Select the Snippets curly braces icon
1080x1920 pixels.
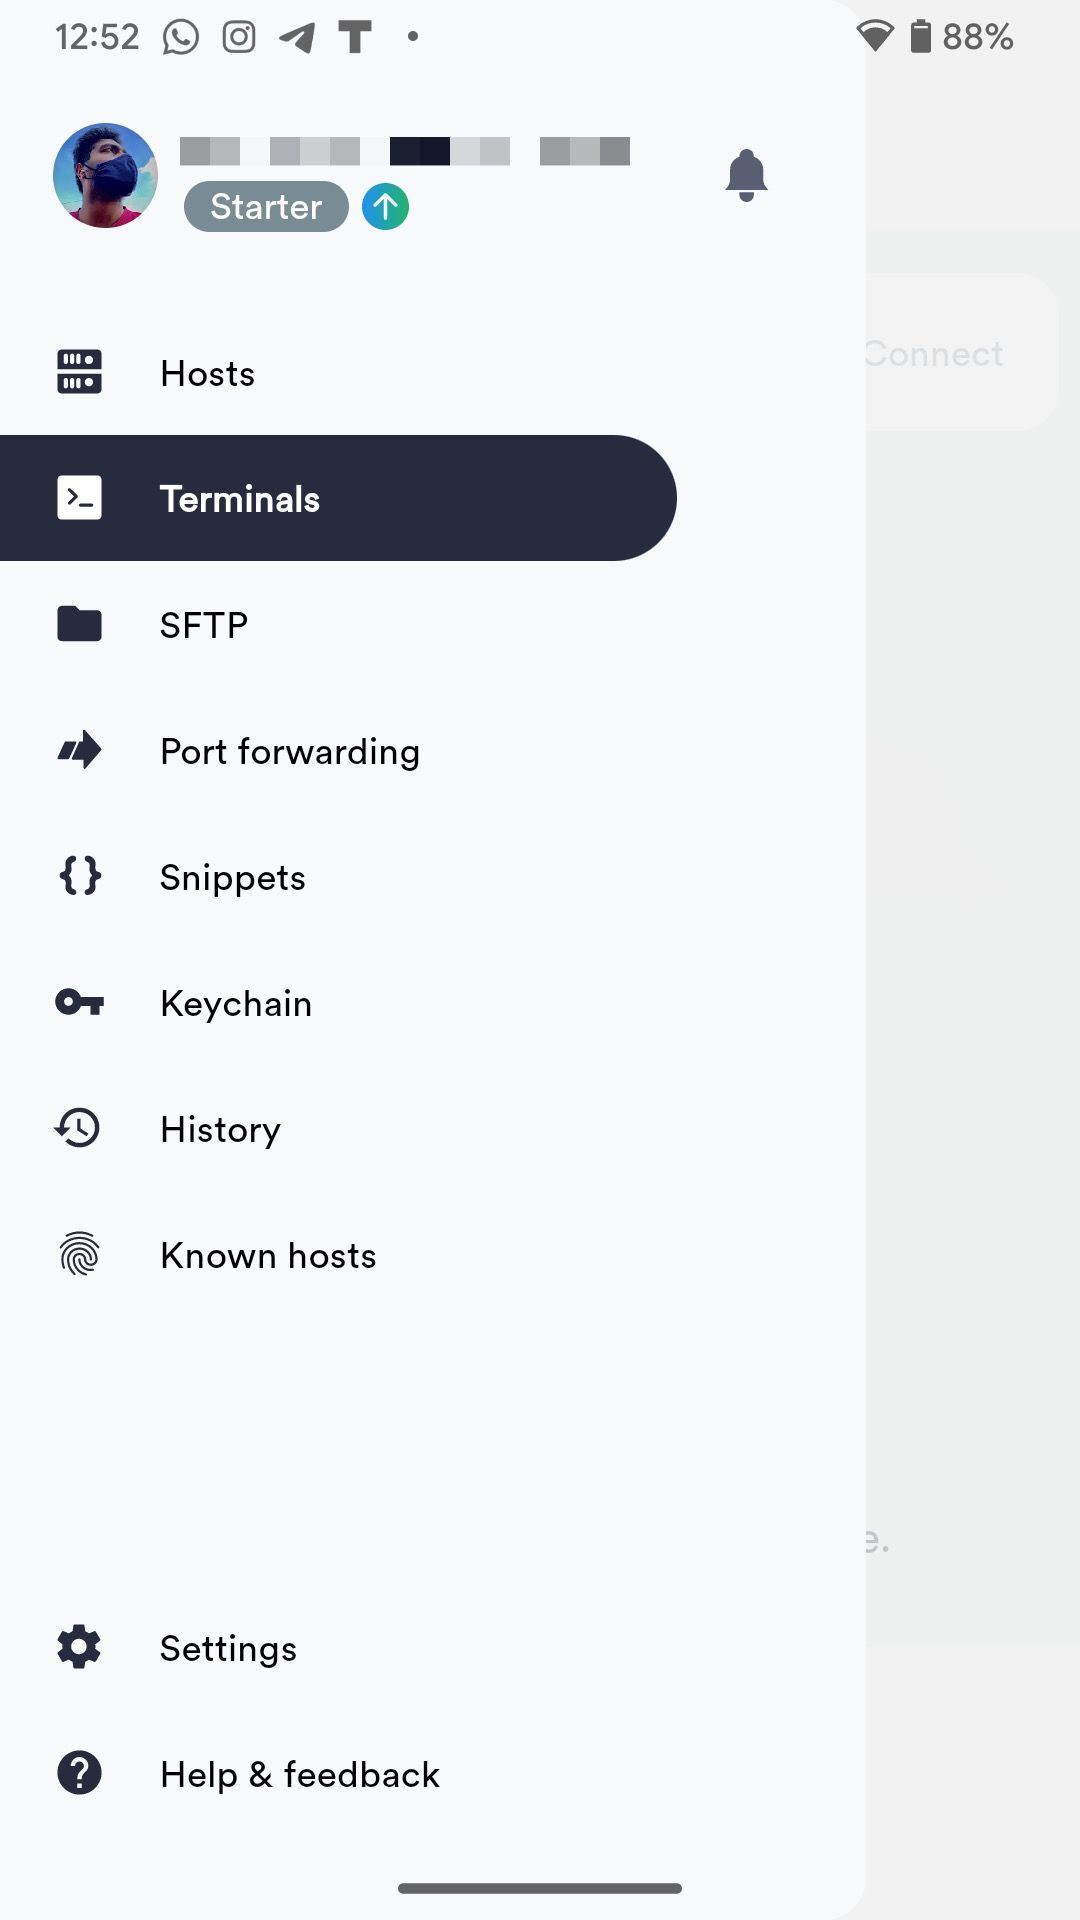click(79, 876)
